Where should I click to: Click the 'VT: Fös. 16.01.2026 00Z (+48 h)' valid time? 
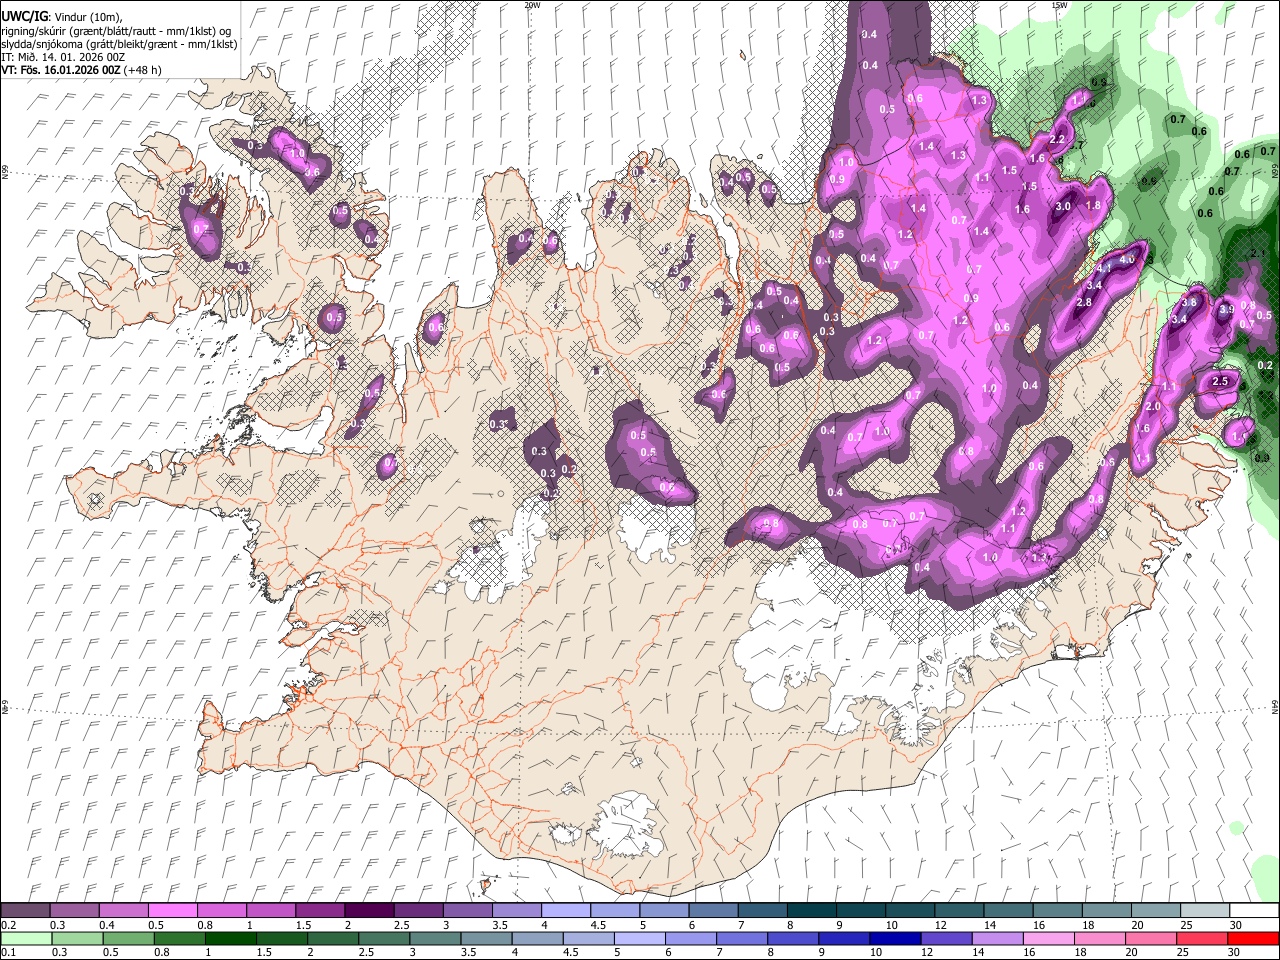point(81,70)
